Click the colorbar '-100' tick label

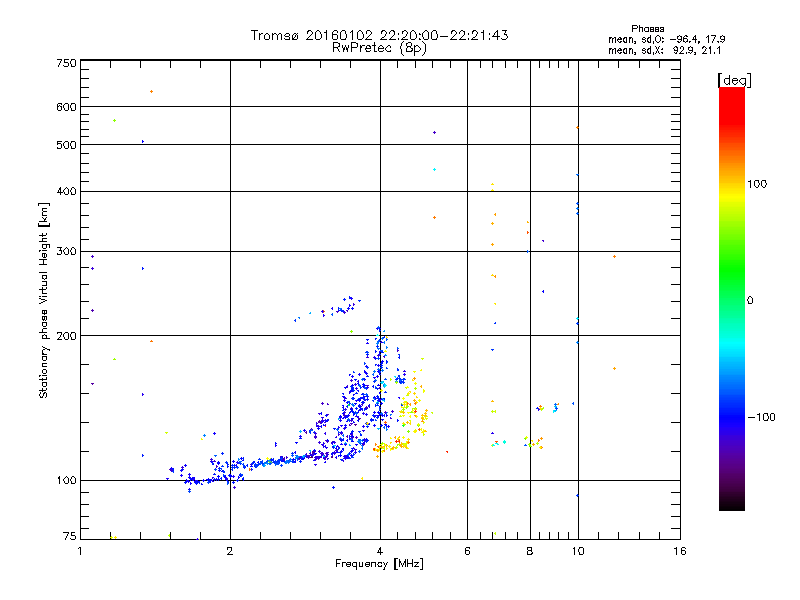click(761, 417)
